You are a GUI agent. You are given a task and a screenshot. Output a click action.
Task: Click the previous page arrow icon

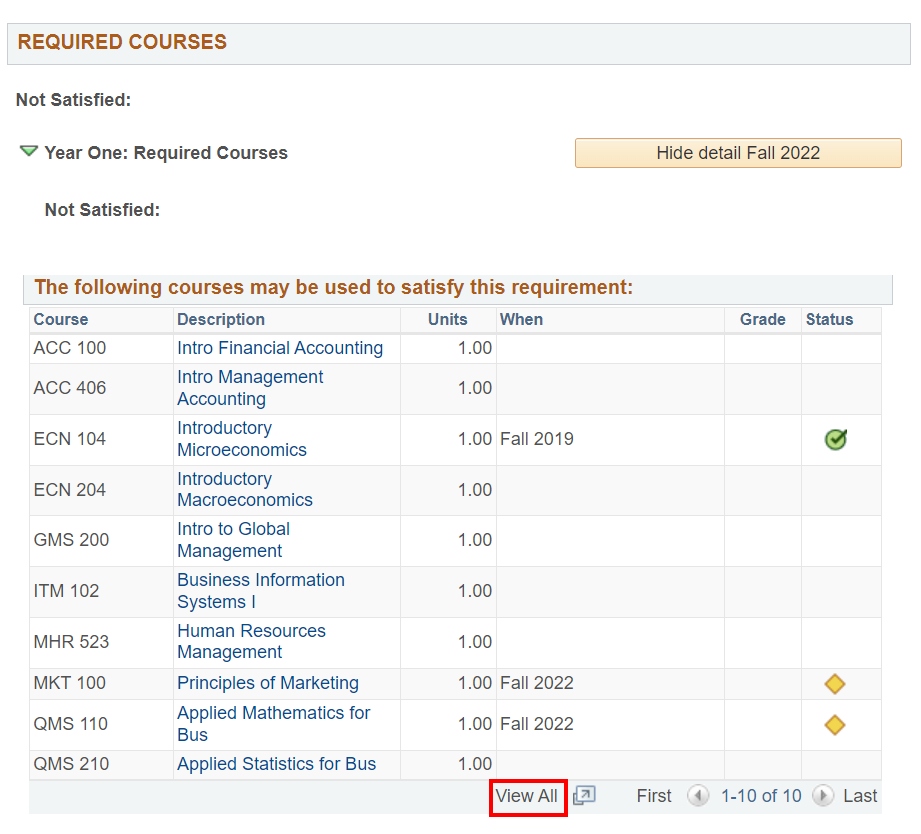[x=698, y=796]
